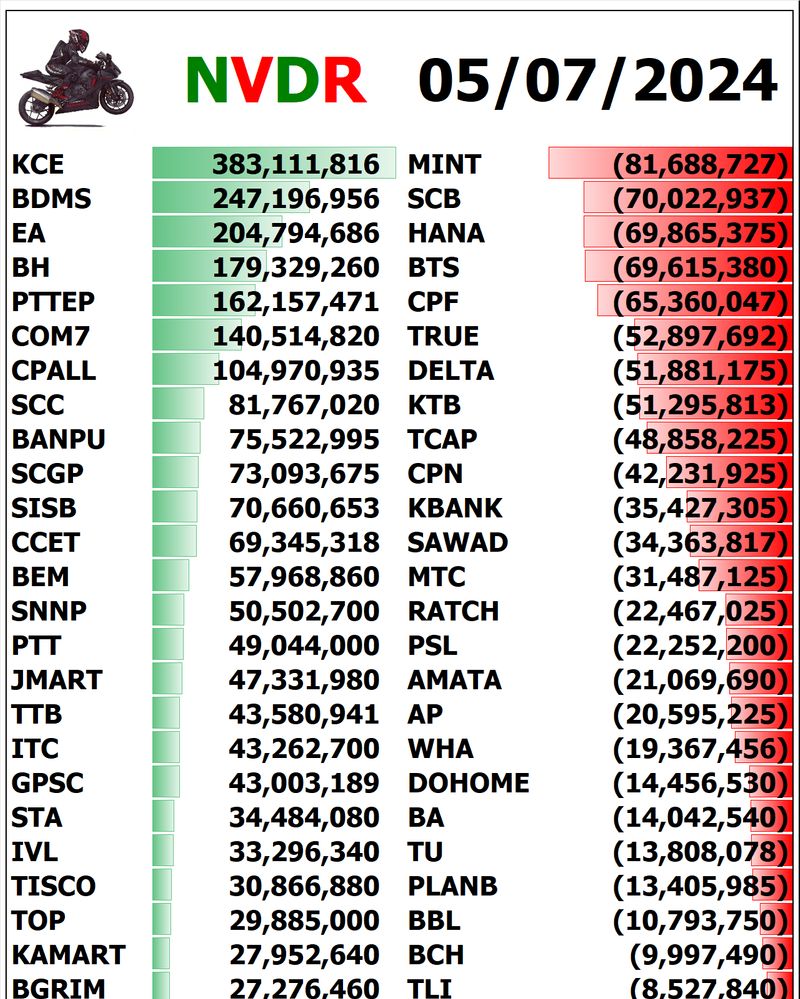Click the TISCO value 30,866,880
Viewport: 800px width, 999px height.
pyautogui.click(x=304, y=886)
